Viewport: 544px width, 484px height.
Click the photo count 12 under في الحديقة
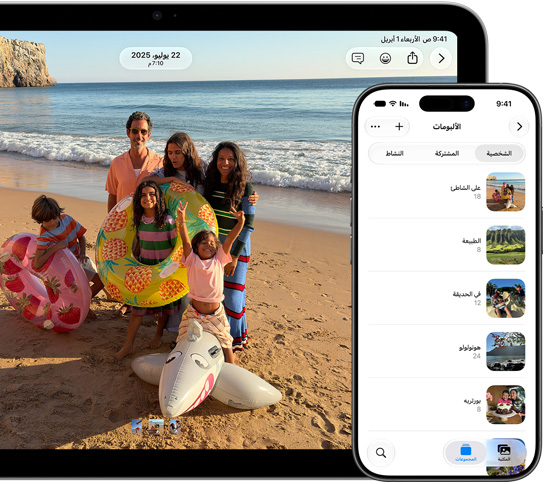477,303
